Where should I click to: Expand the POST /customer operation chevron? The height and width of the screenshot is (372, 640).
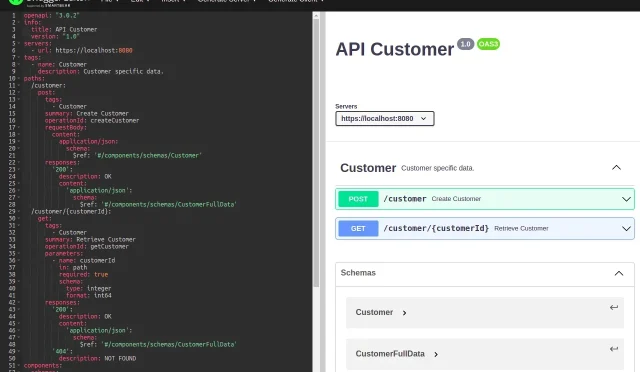(x=626, y=199)
